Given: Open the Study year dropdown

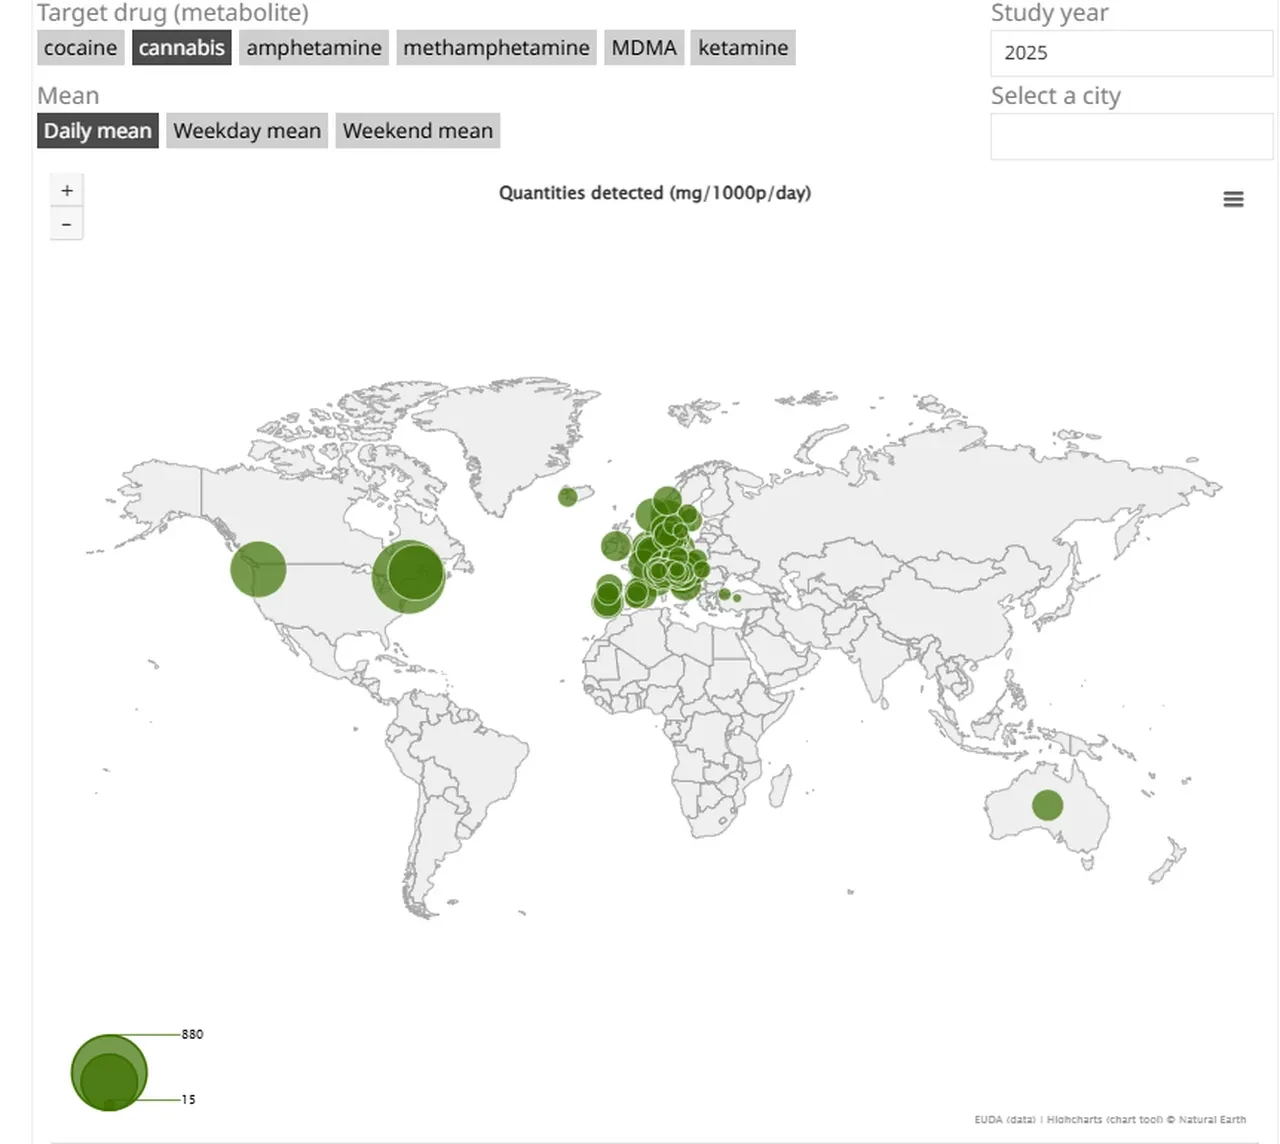Looking at the screenshot, I should coord(1131,53).
